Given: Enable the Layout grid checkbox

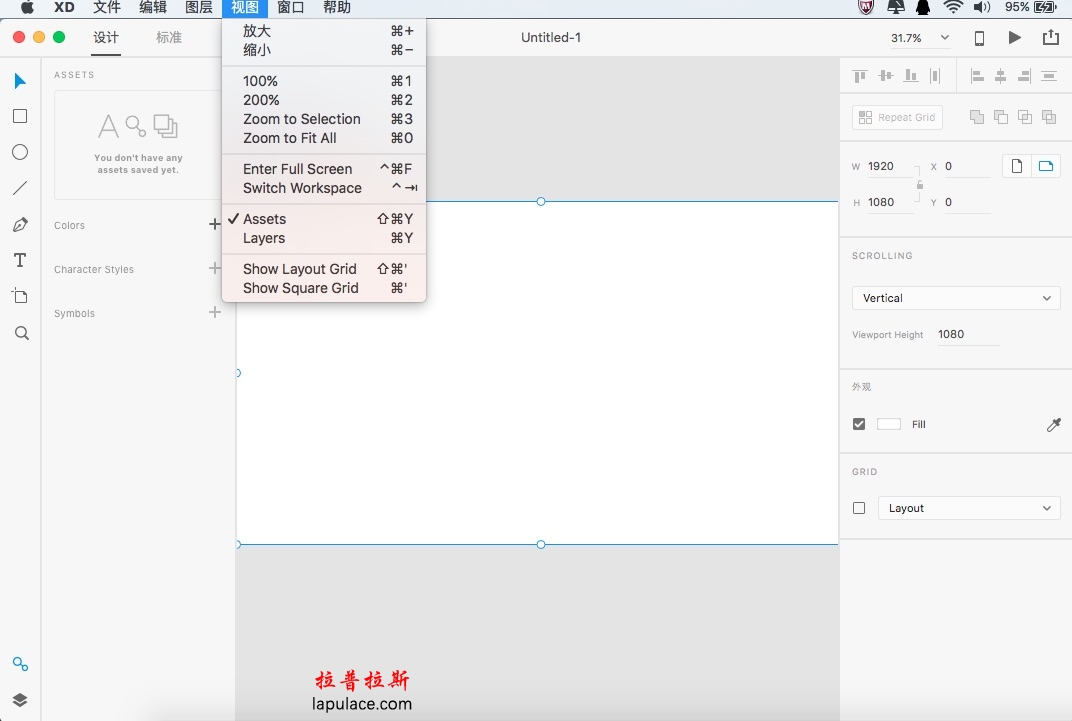Looking at the screenshot, I should 859,508.
